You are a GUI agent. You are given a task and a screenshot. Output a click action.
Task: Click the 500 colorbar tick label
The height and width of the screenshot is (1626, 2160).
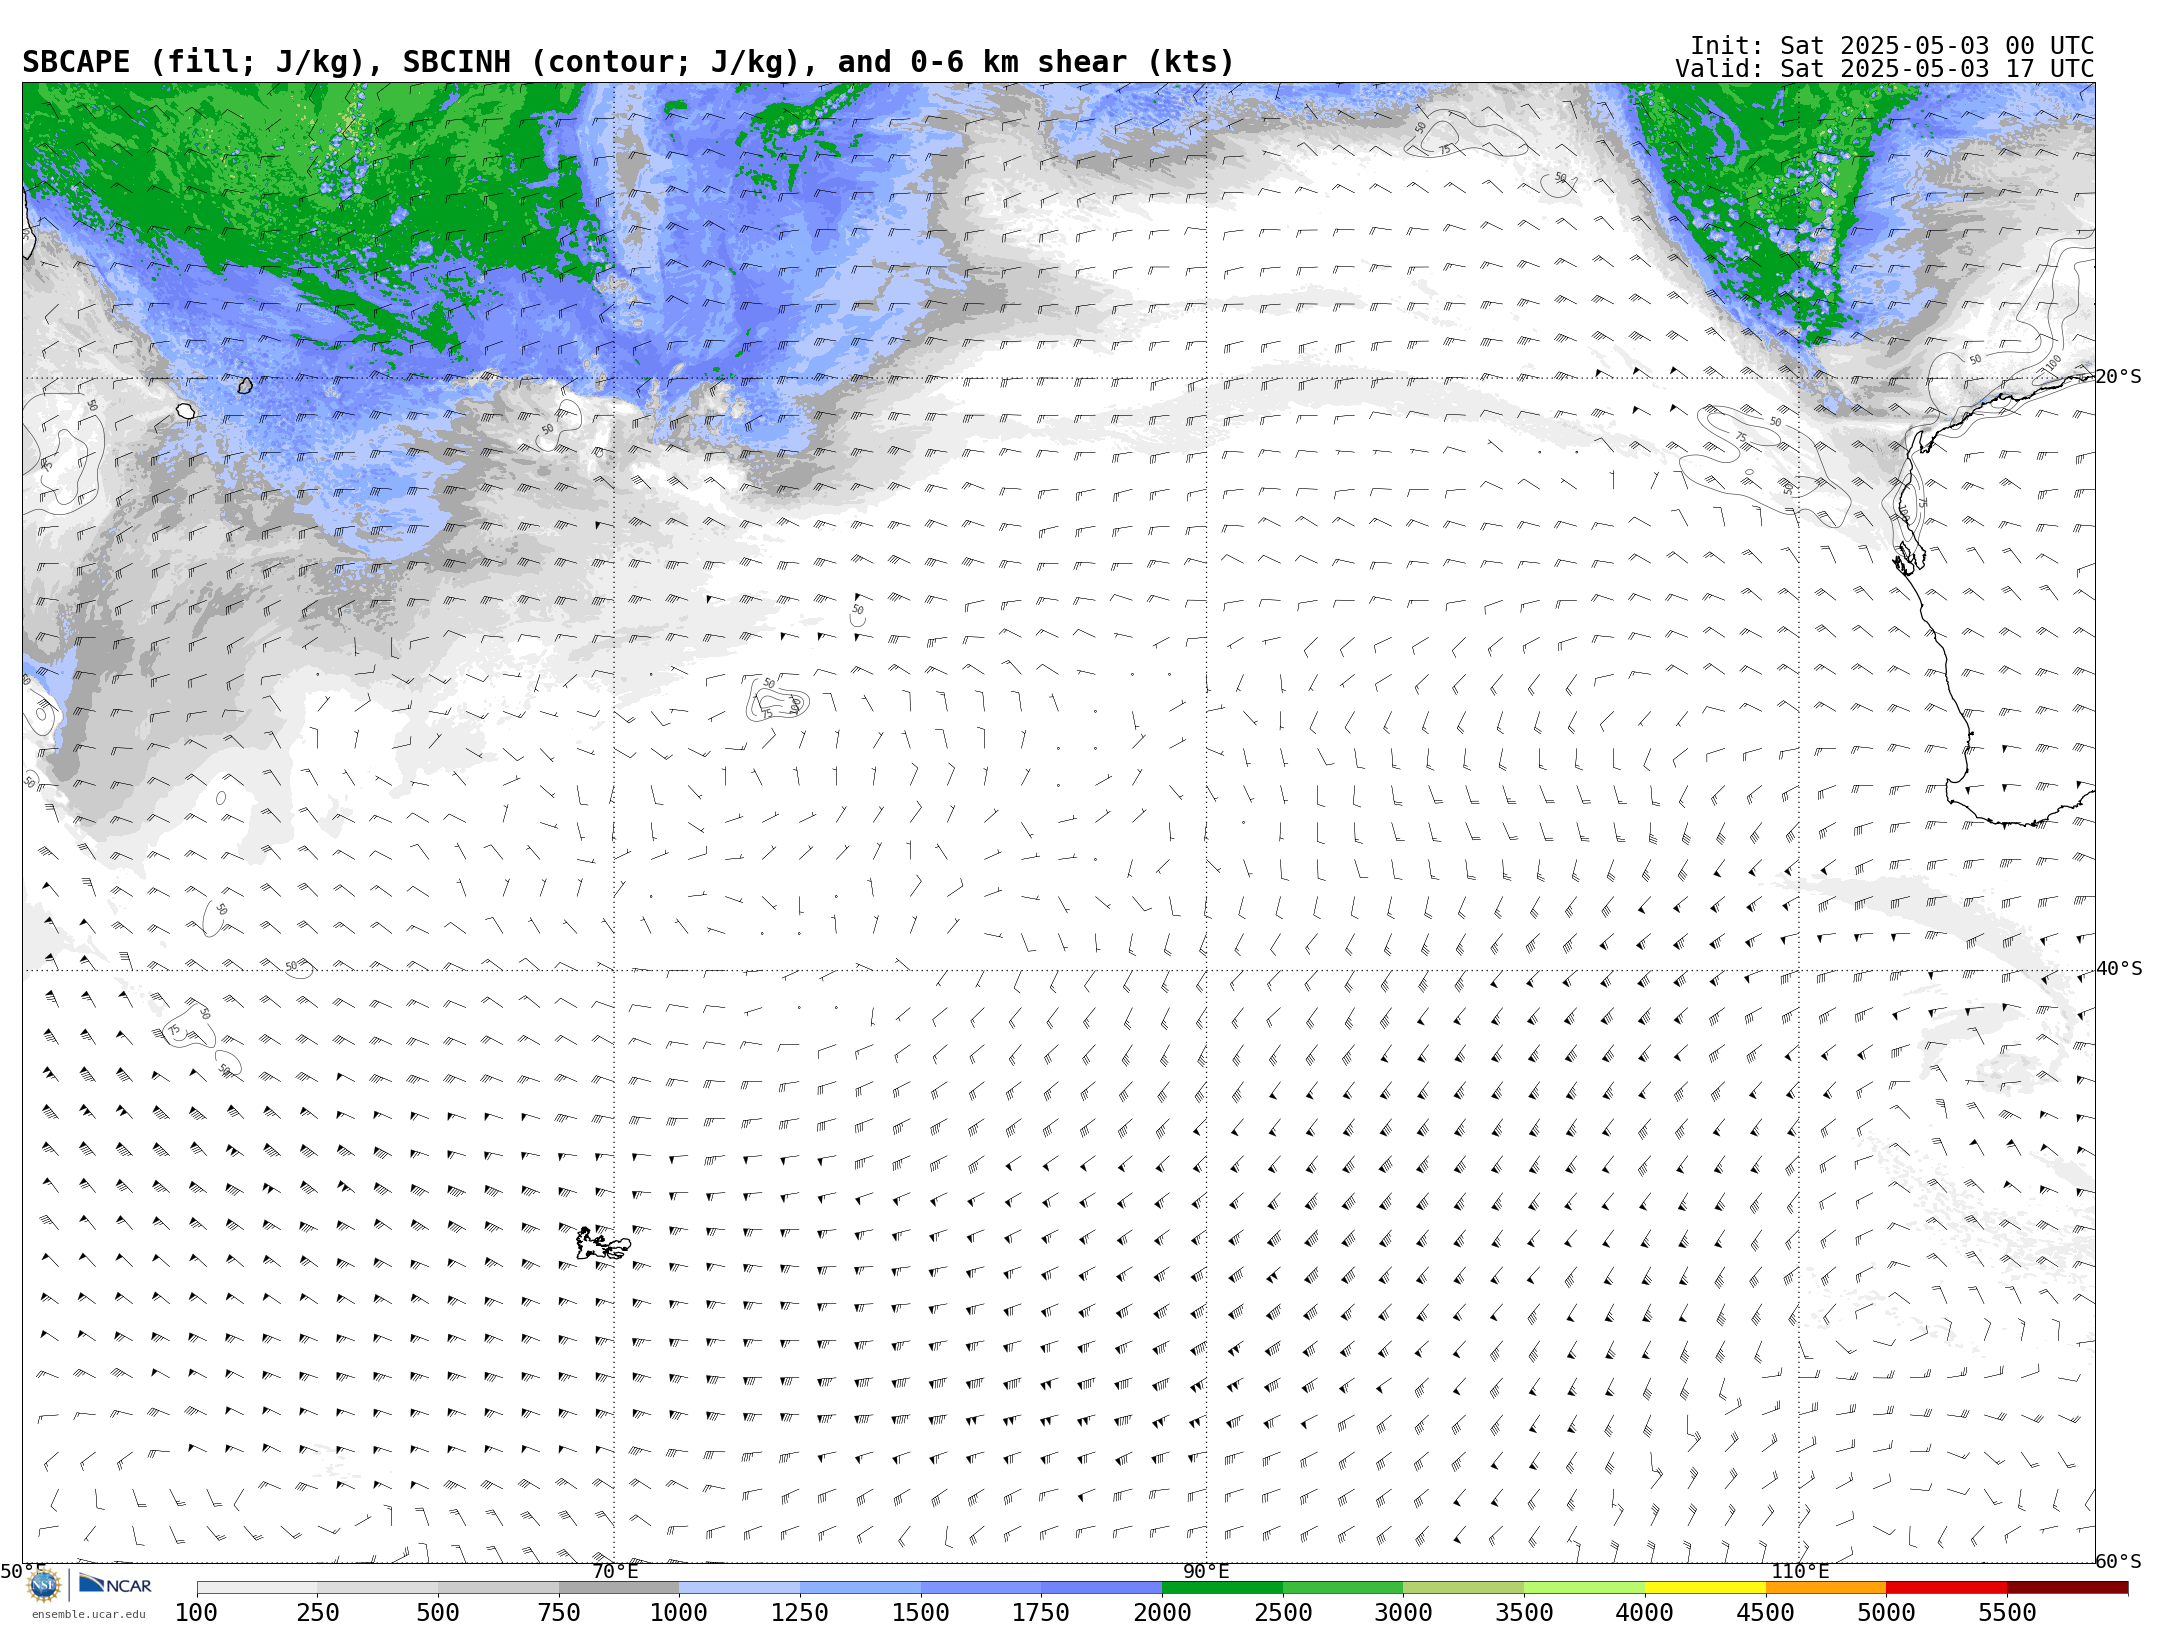[438, 1613]
